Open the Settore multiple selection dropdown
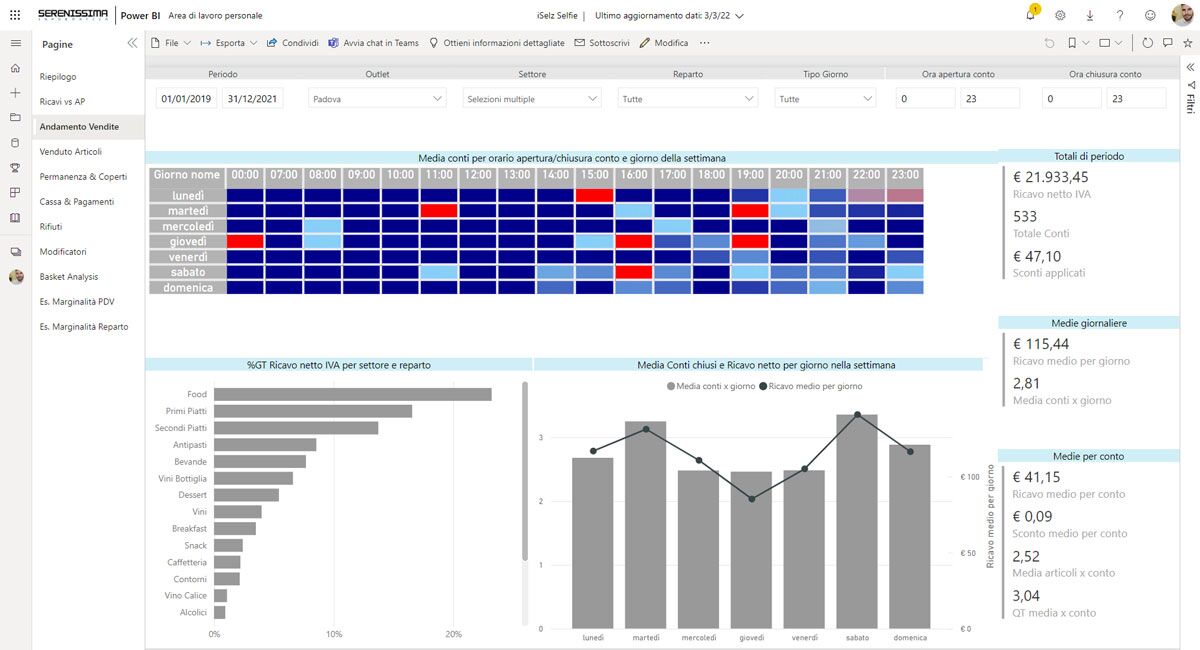The image size is (1200, 650). point(532,99)
